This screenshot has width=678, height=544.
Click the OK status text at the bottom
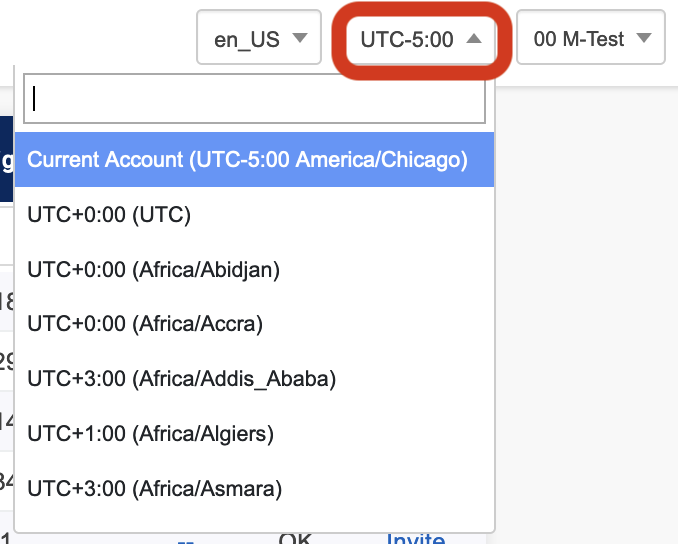(295, 539)
